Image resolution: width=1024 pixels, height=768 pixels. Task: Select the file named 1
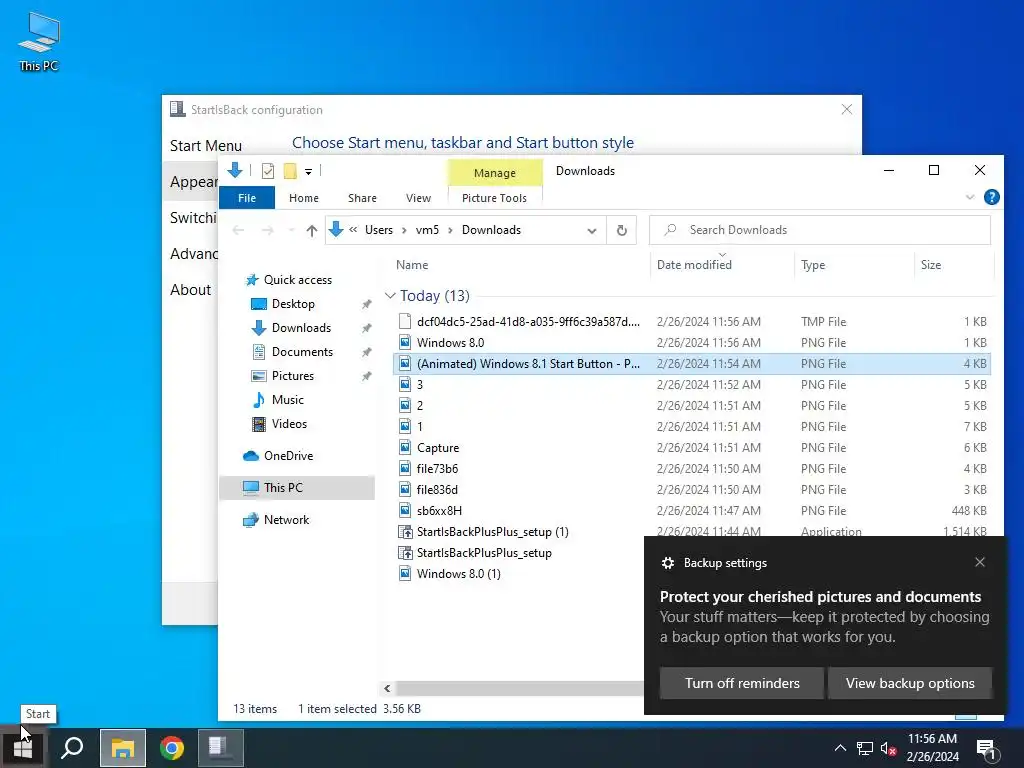[420, 426]
